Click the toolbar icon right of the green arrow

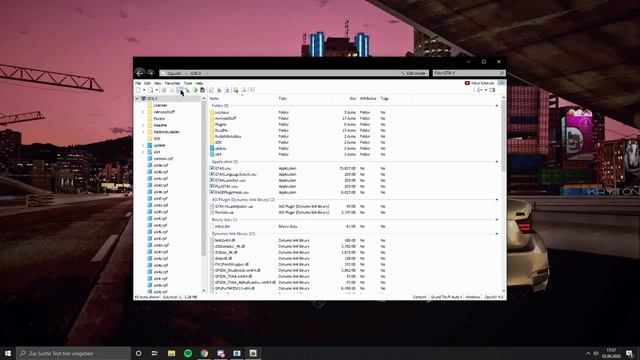pyautogui.click(x=202, y=90)
